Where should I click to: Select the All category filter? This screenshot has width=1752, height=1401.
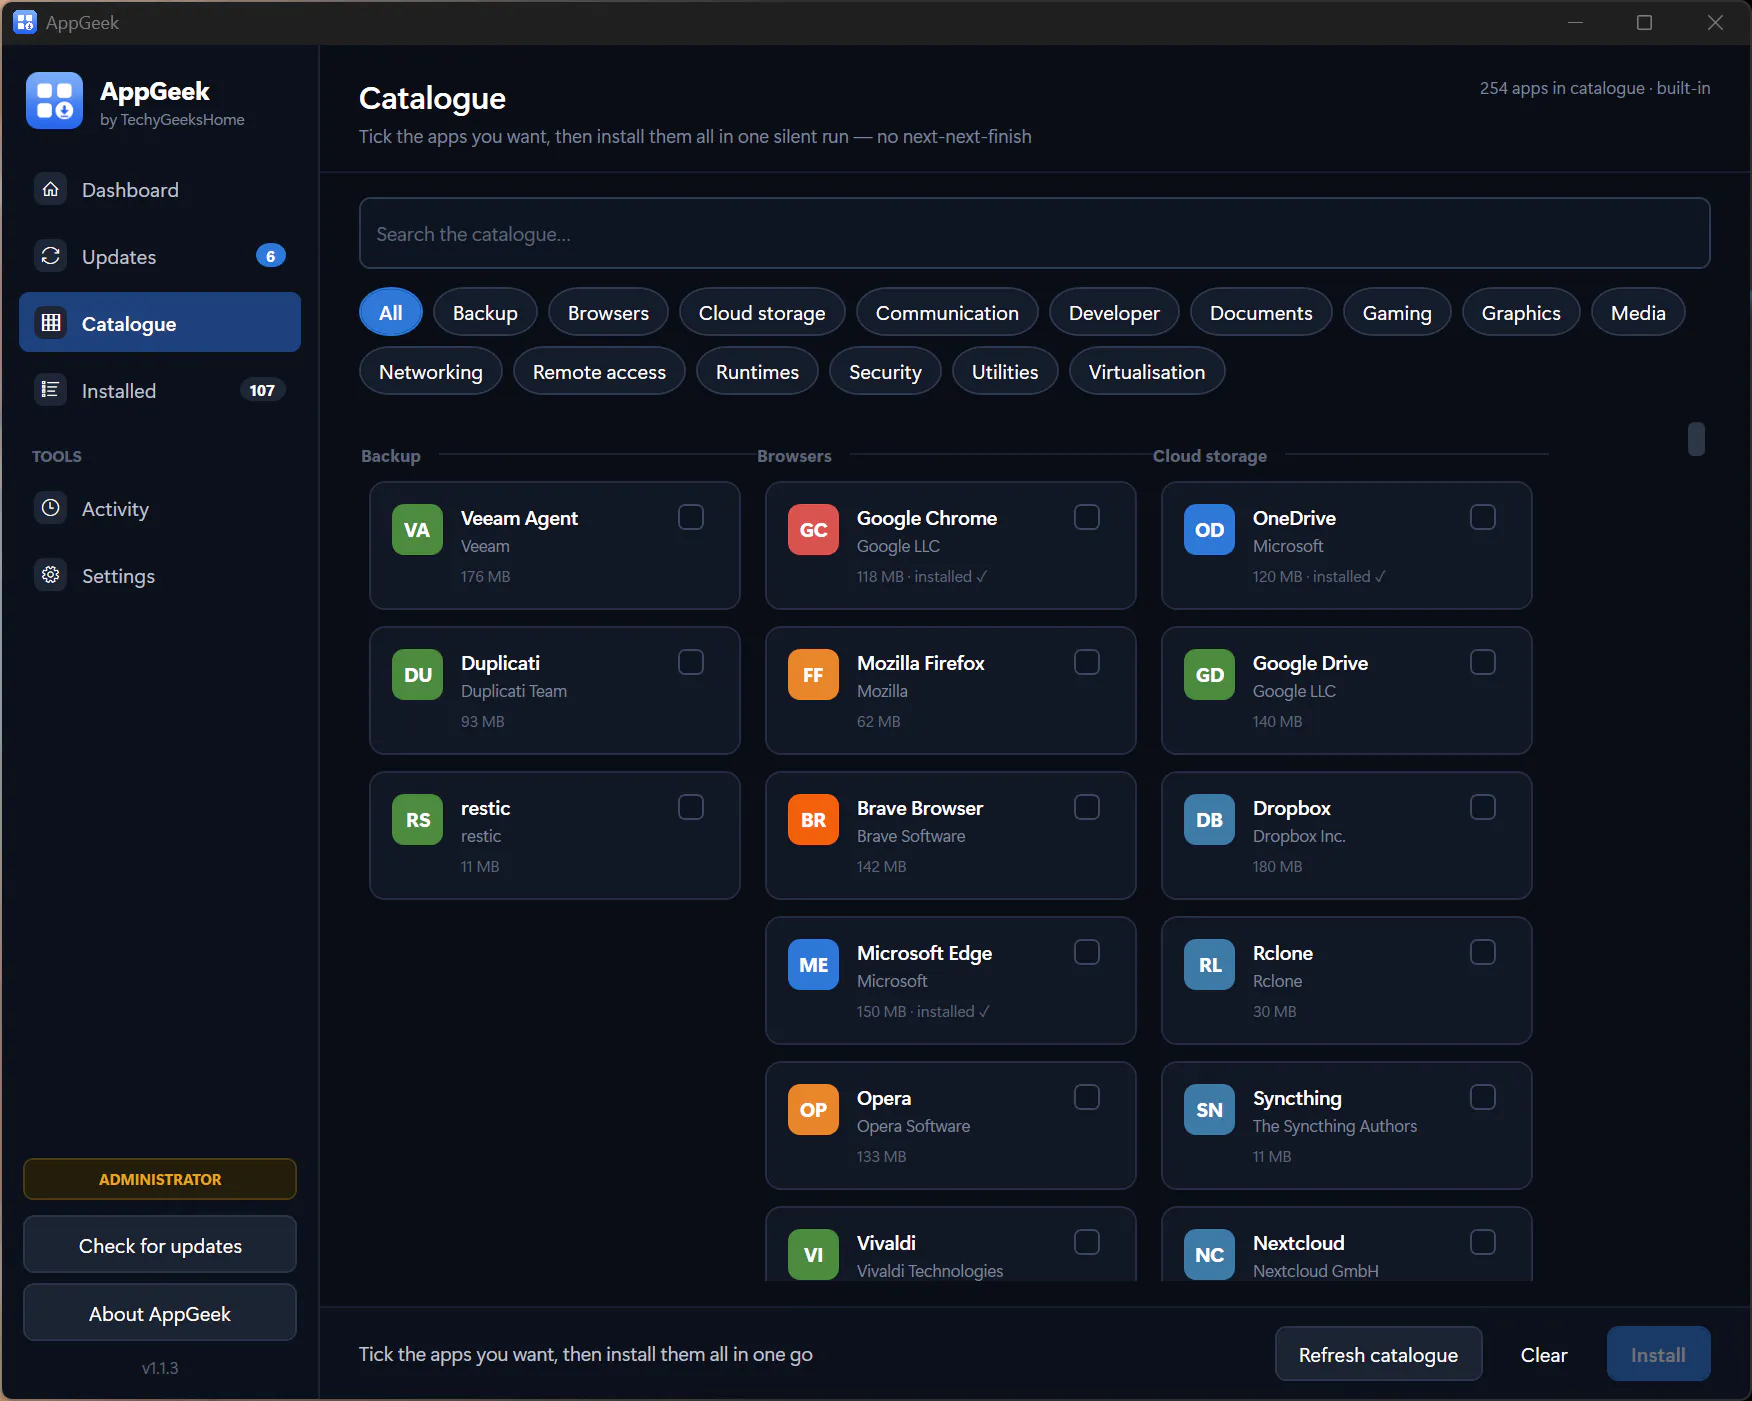(x=391, y=312)
